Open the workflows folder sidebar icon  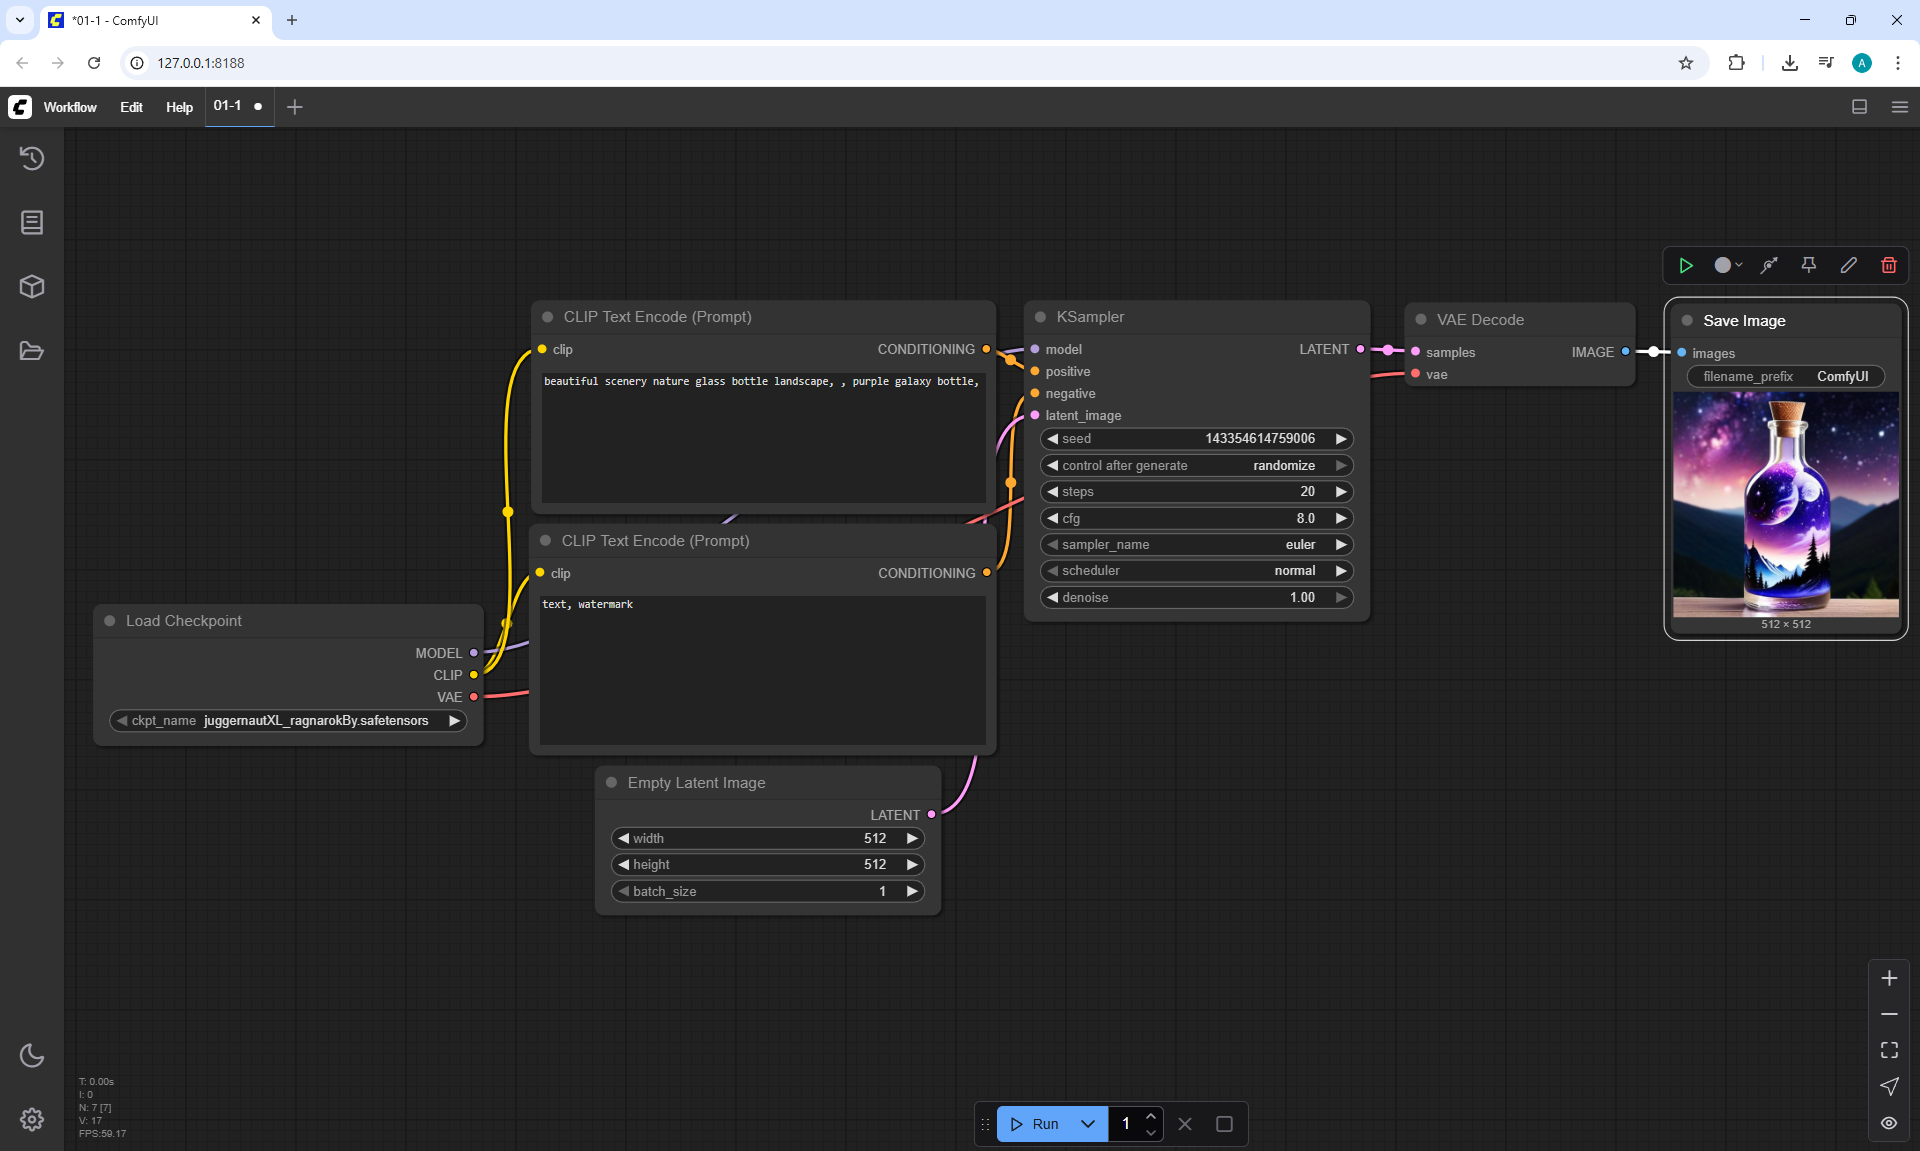pos(32,351)
